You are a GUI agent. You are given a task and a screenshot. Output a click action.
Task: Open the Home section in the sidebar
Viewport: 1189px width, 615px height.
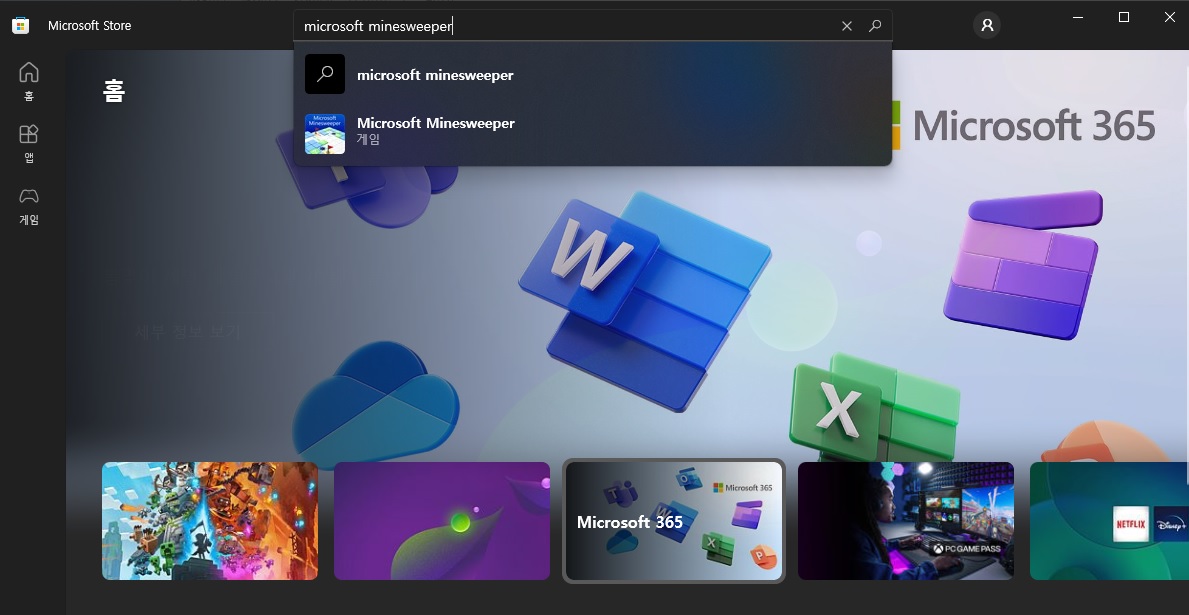click(29, 82)
